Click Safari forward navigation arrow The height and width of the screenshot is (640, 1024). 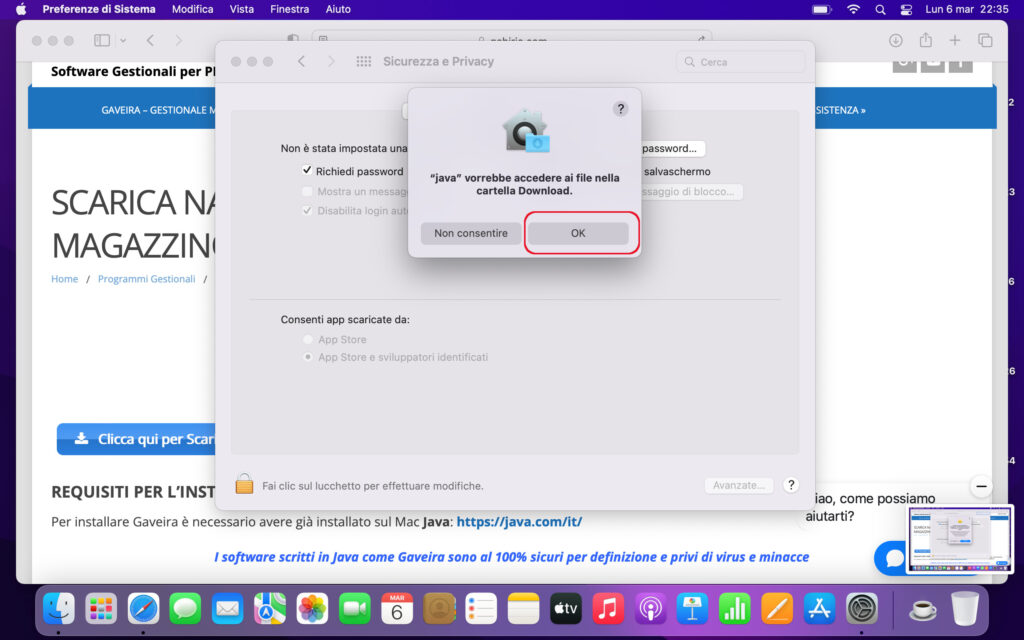point(178,40)
